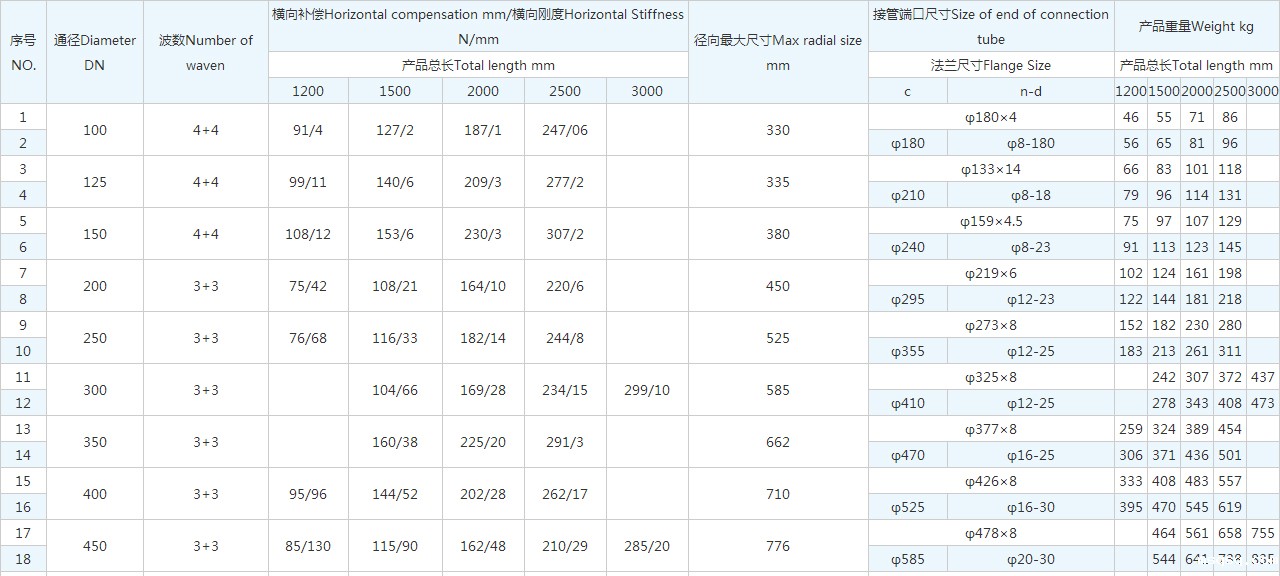This screenshot has height=576, width=1280.
Task: Click the 径向最大尺寸Max radial size header
Action: [x=777, y=52]
